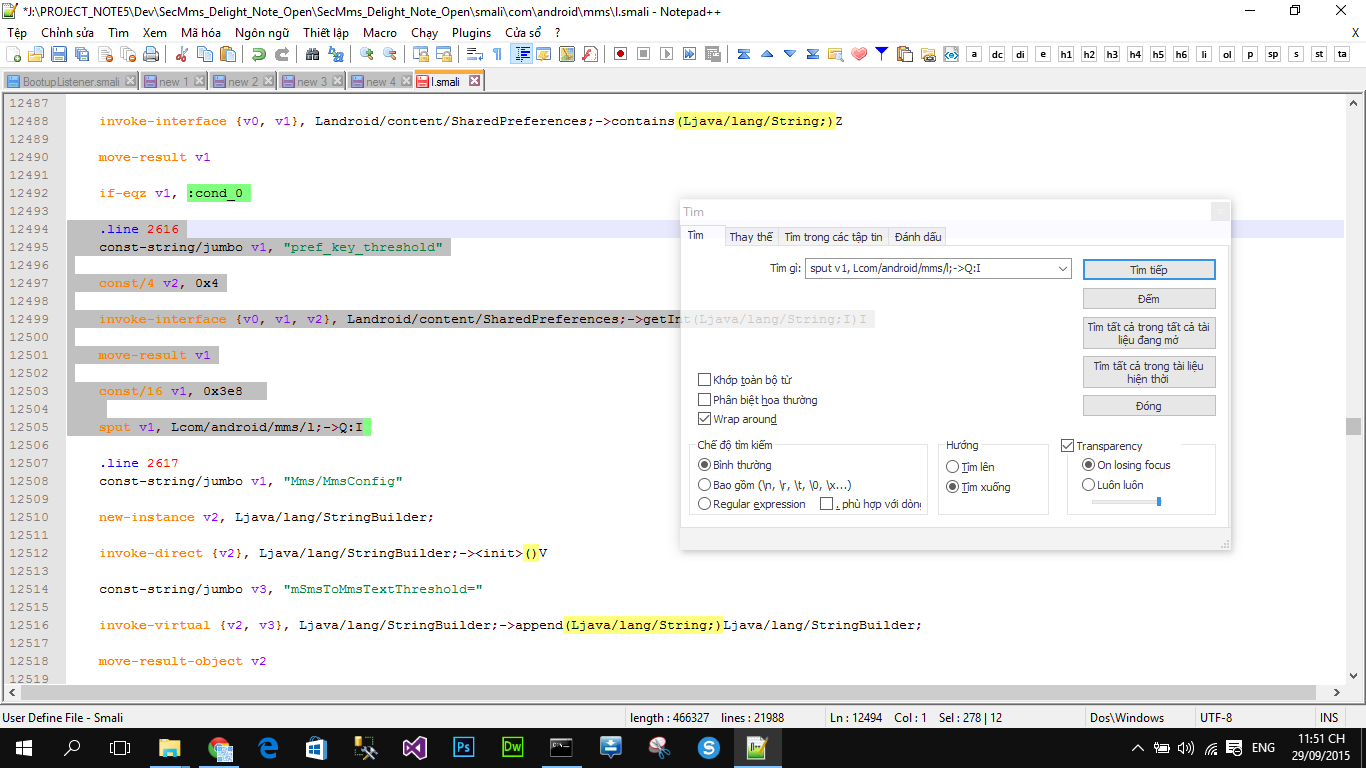Click the h1 tag toolbar button

1066,54
